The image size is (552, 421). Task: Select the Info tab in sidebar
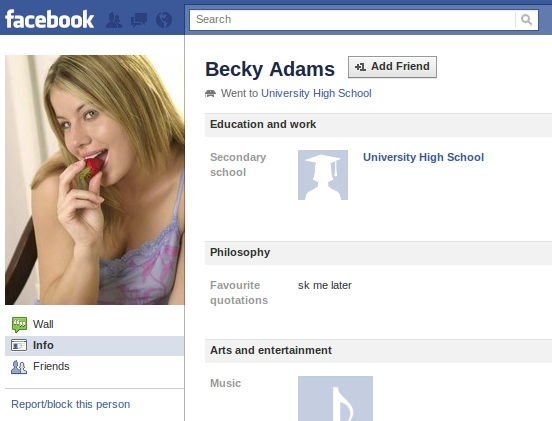(x=94, y=346)
